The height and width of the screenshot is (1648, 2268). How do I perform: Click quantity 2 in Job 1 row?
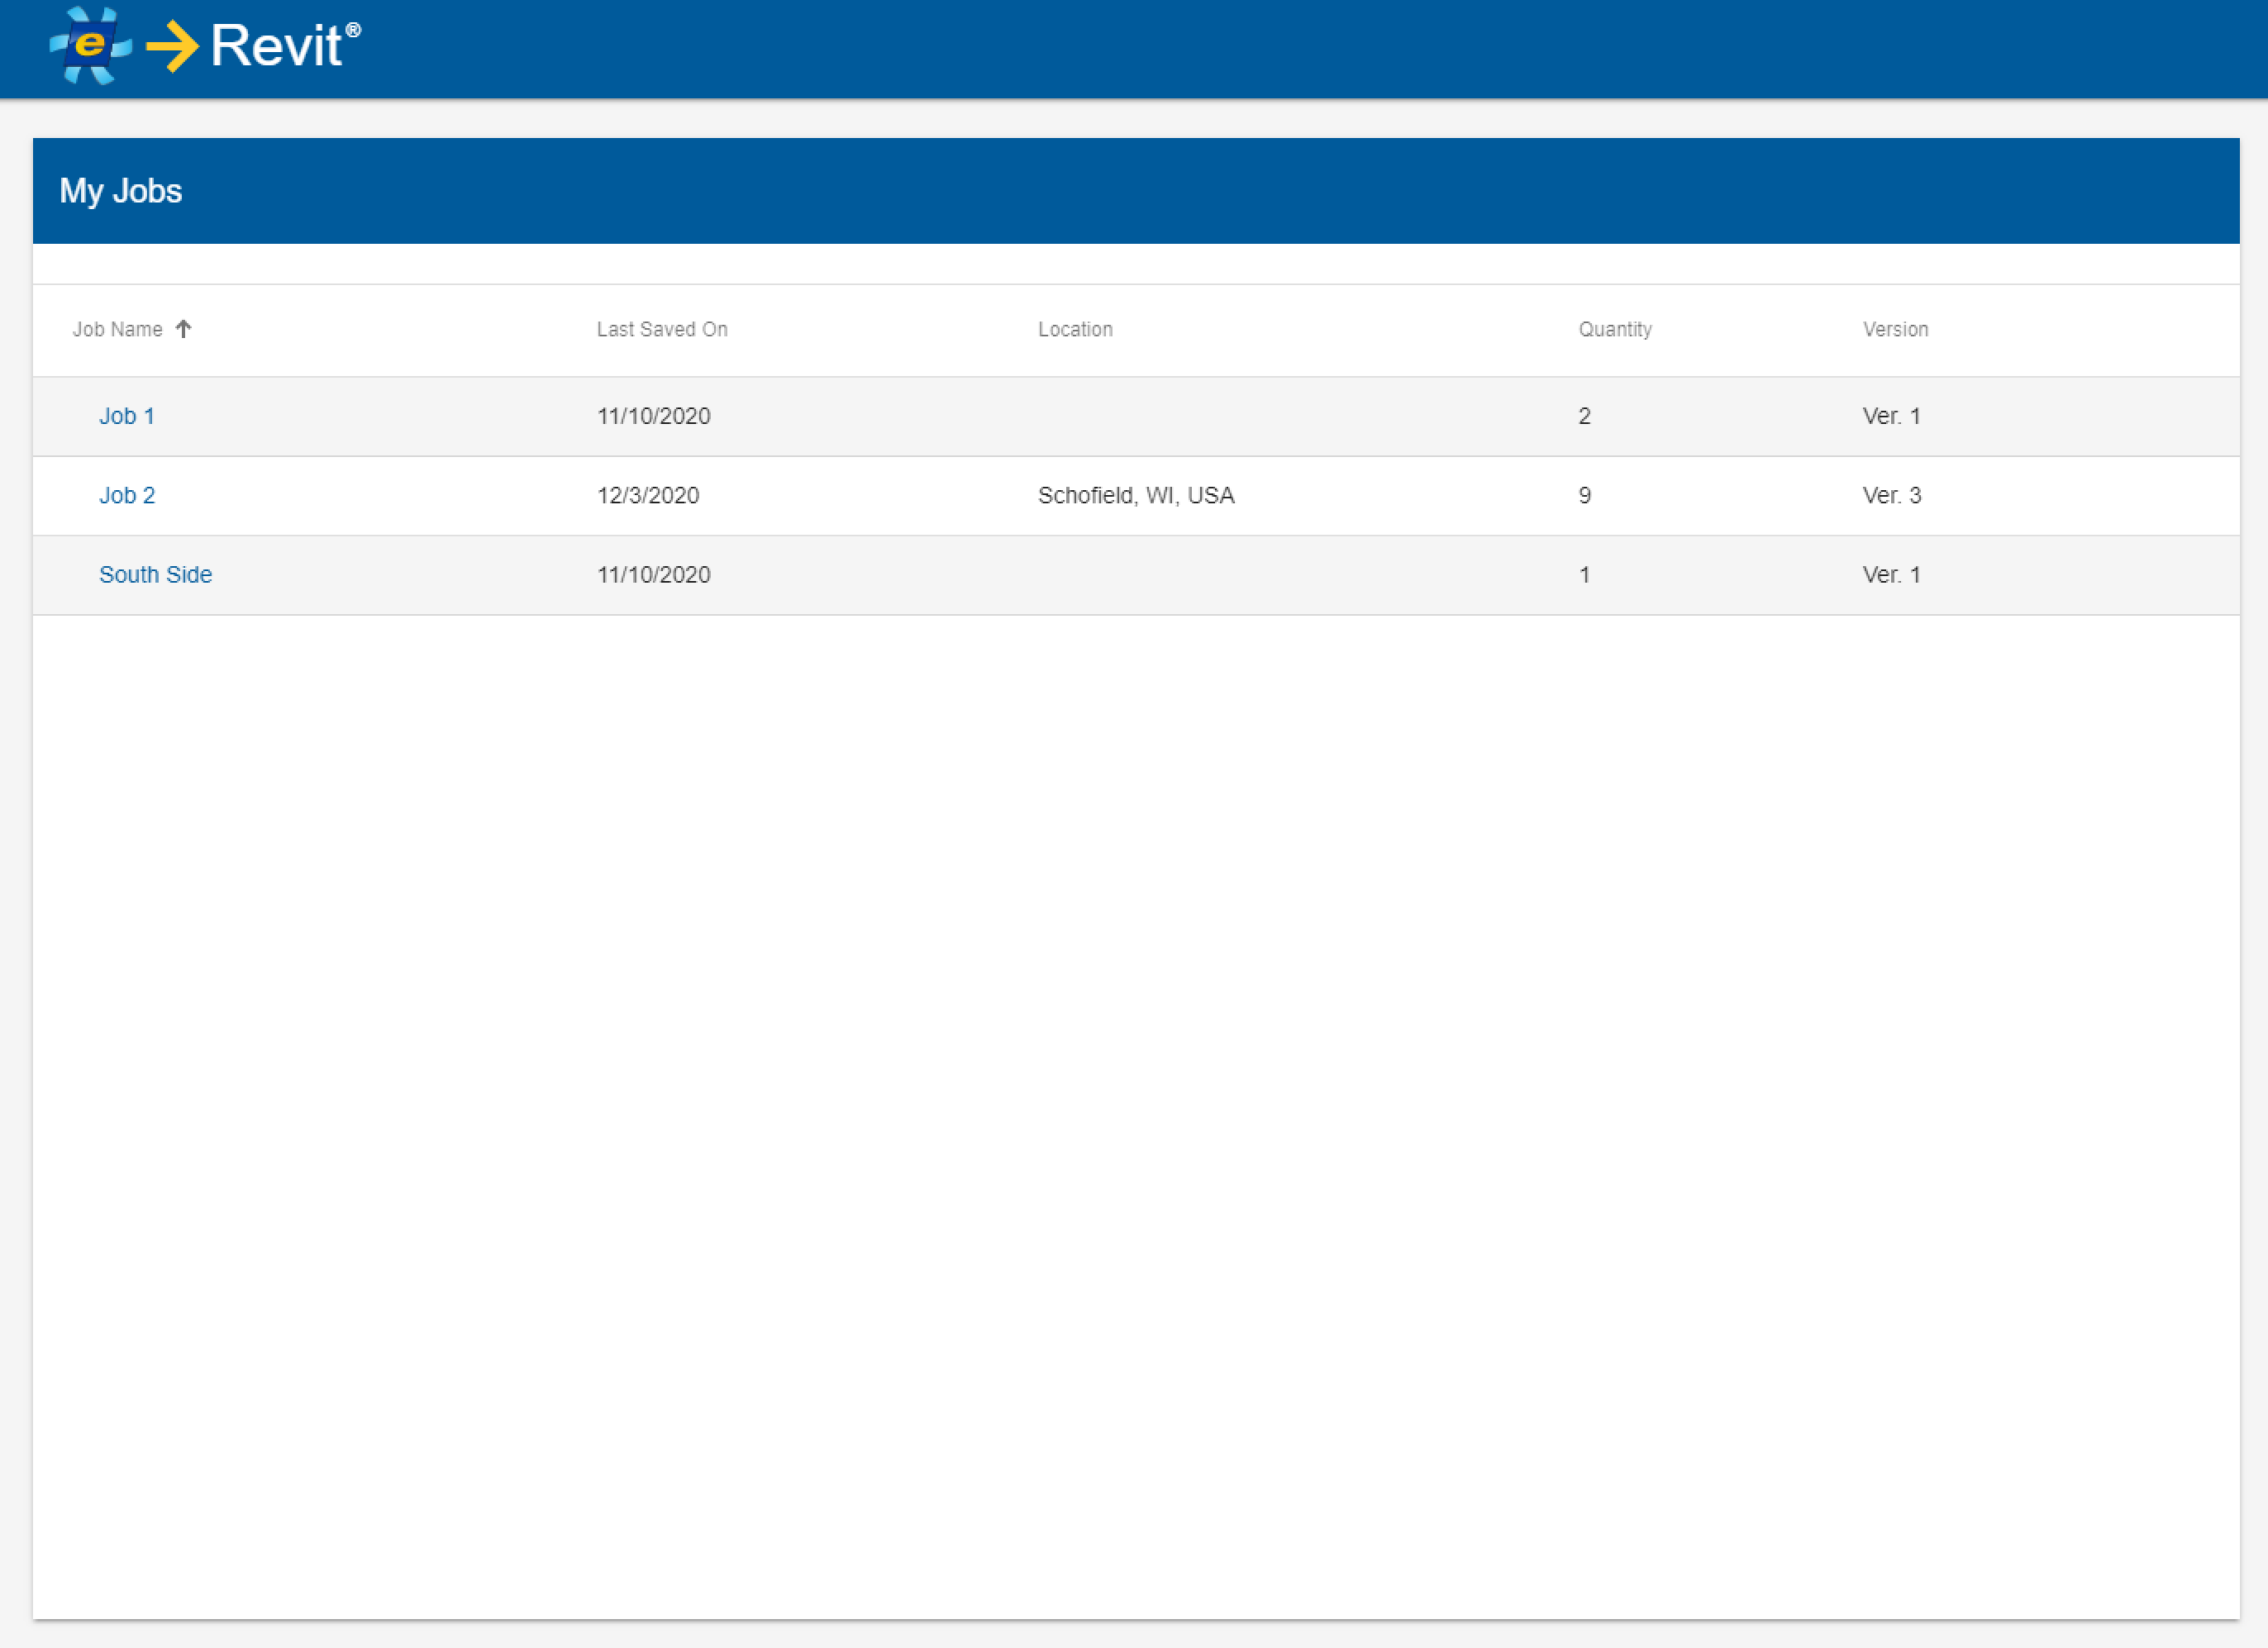point(1584,416)
